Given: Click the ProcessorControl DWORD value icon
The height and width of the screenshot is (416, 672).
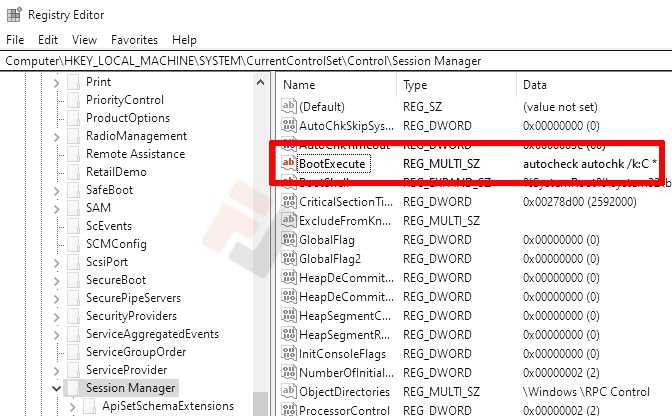Looking at the screenshot, I should tap(289, 410).
